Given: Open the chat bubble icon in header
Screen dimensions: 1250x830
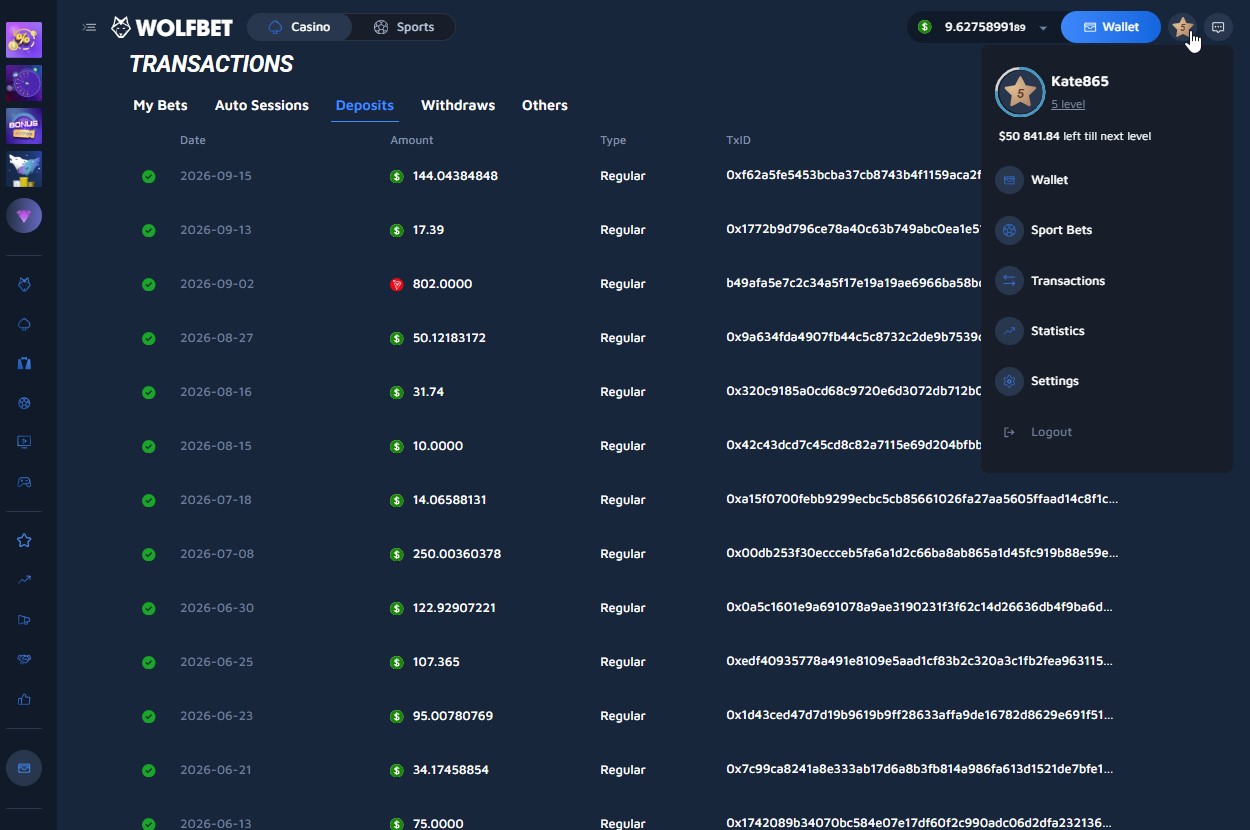Looking at the screenshot, I should (1218, 28).
